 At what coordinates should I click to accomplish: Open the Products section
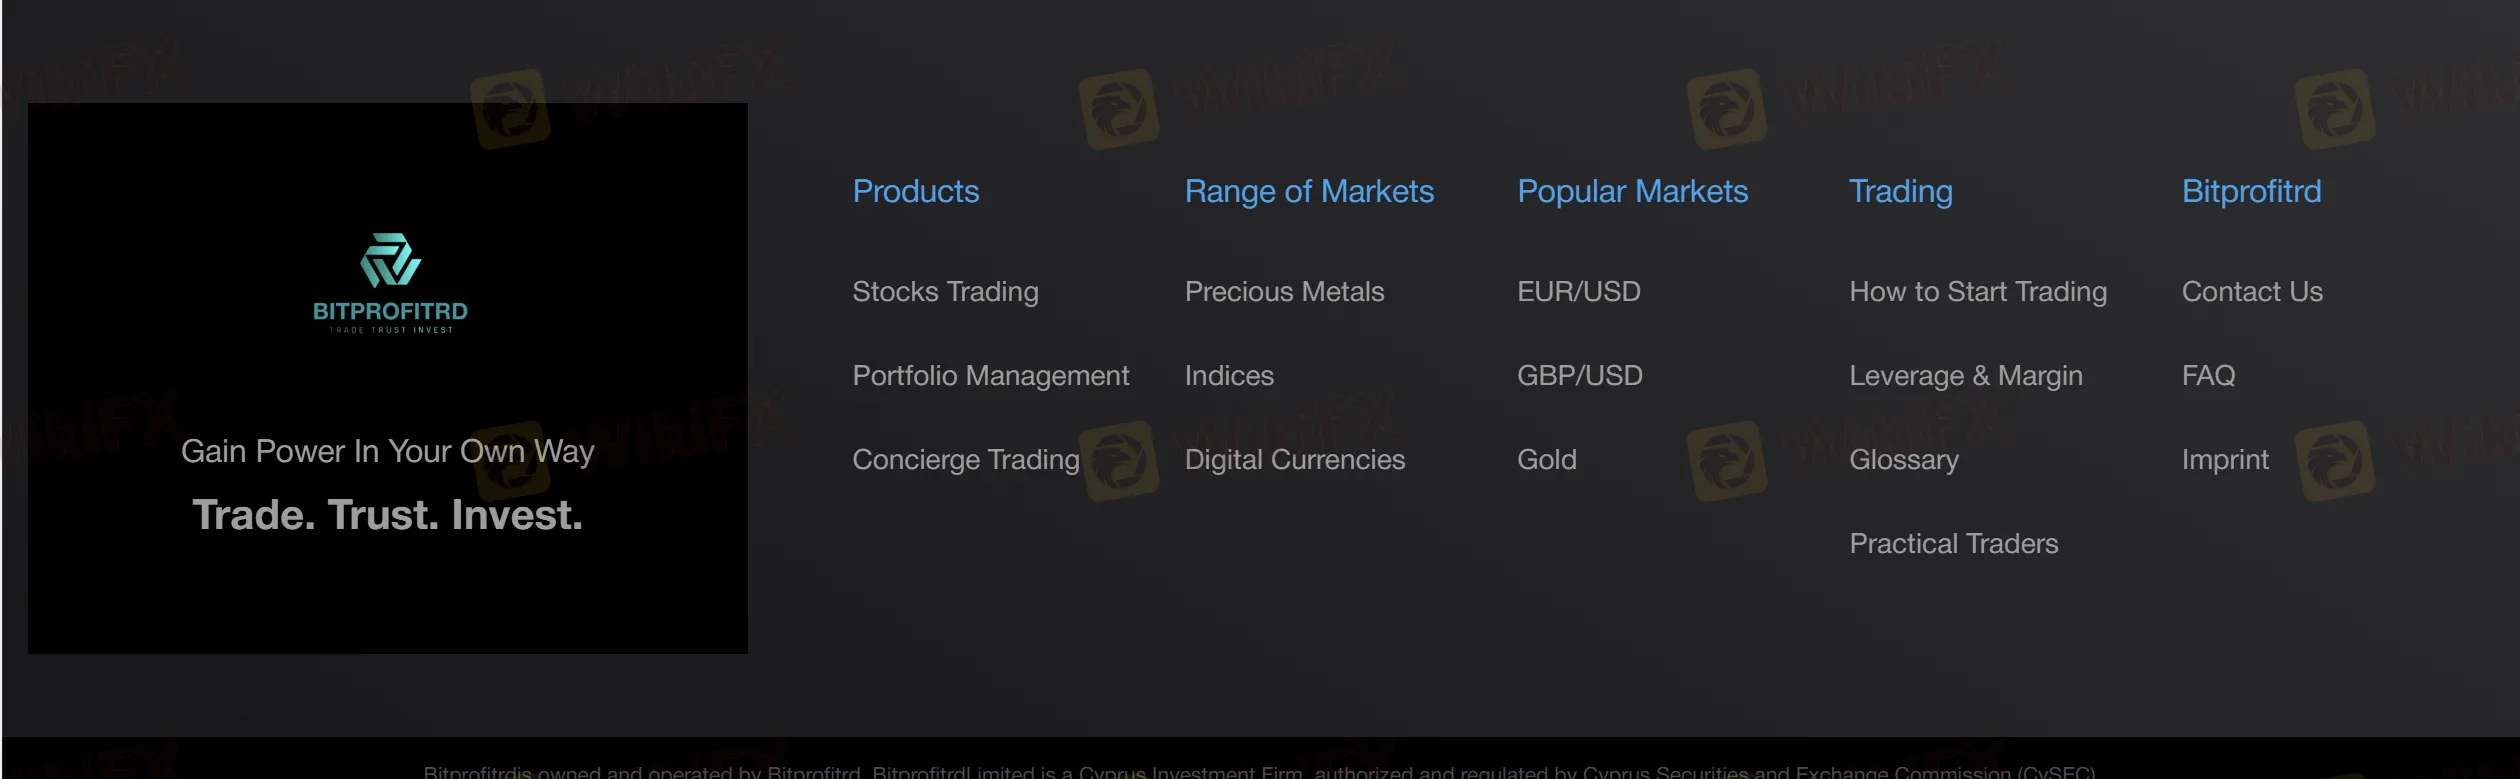click(x=915, y=191)
